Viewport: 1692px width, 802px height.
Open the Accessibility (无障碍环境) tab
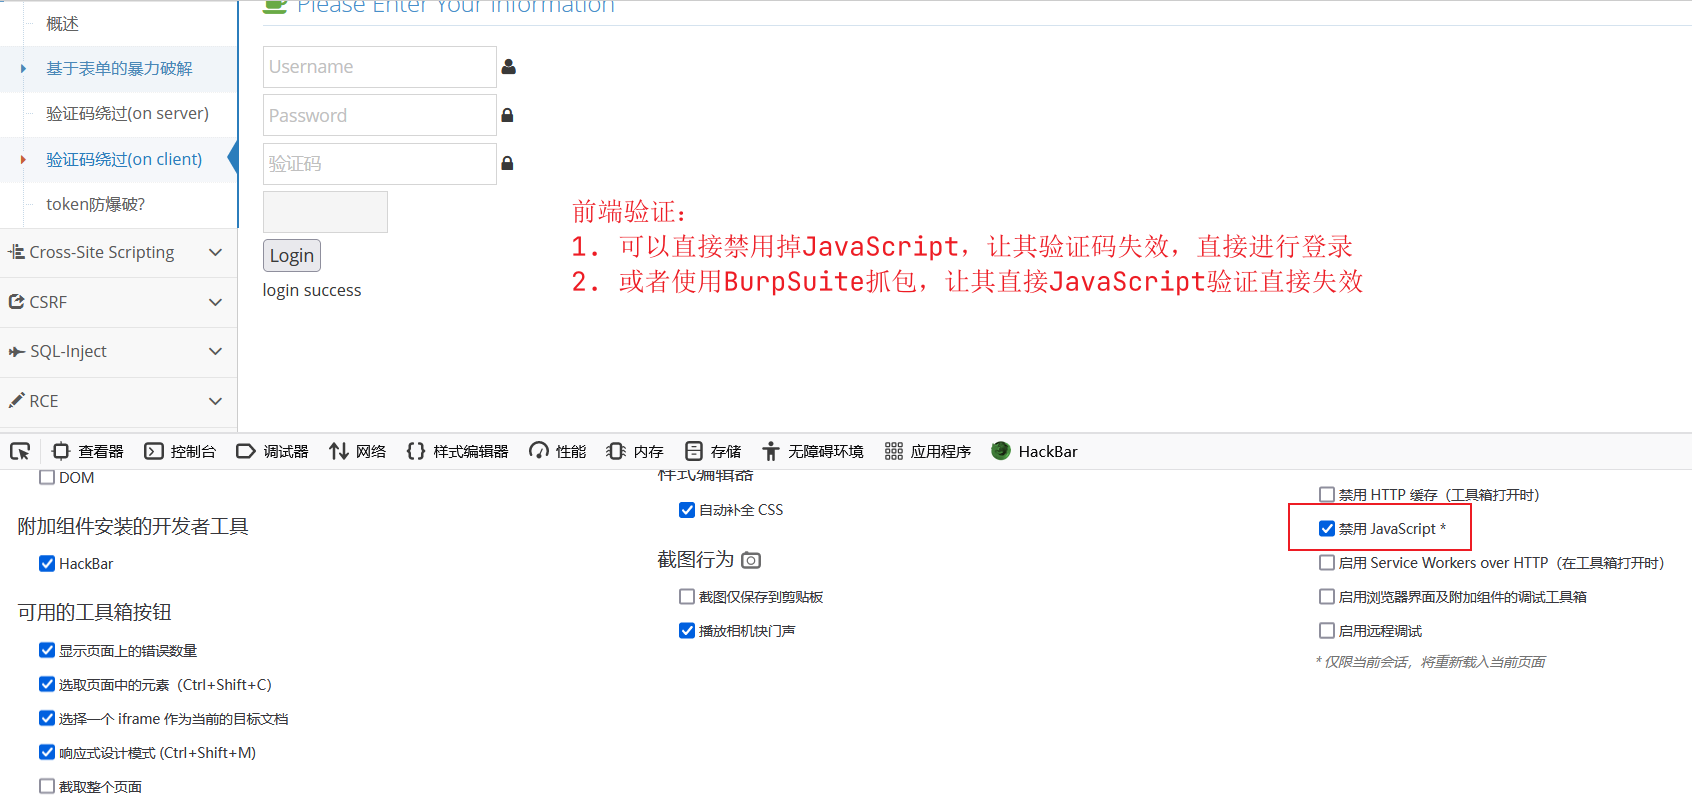tap(813, 451)
